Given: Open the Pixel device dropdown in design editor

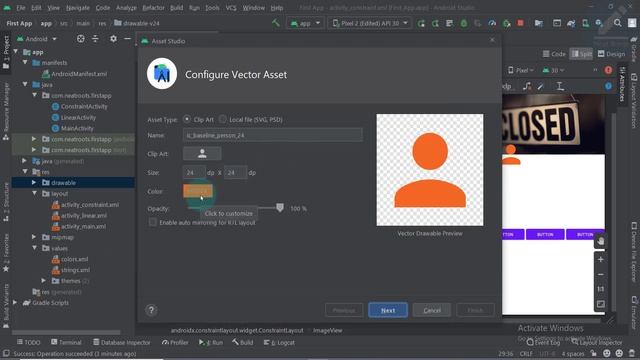Looking at the screenshot, I should click(x=521, y=70).
